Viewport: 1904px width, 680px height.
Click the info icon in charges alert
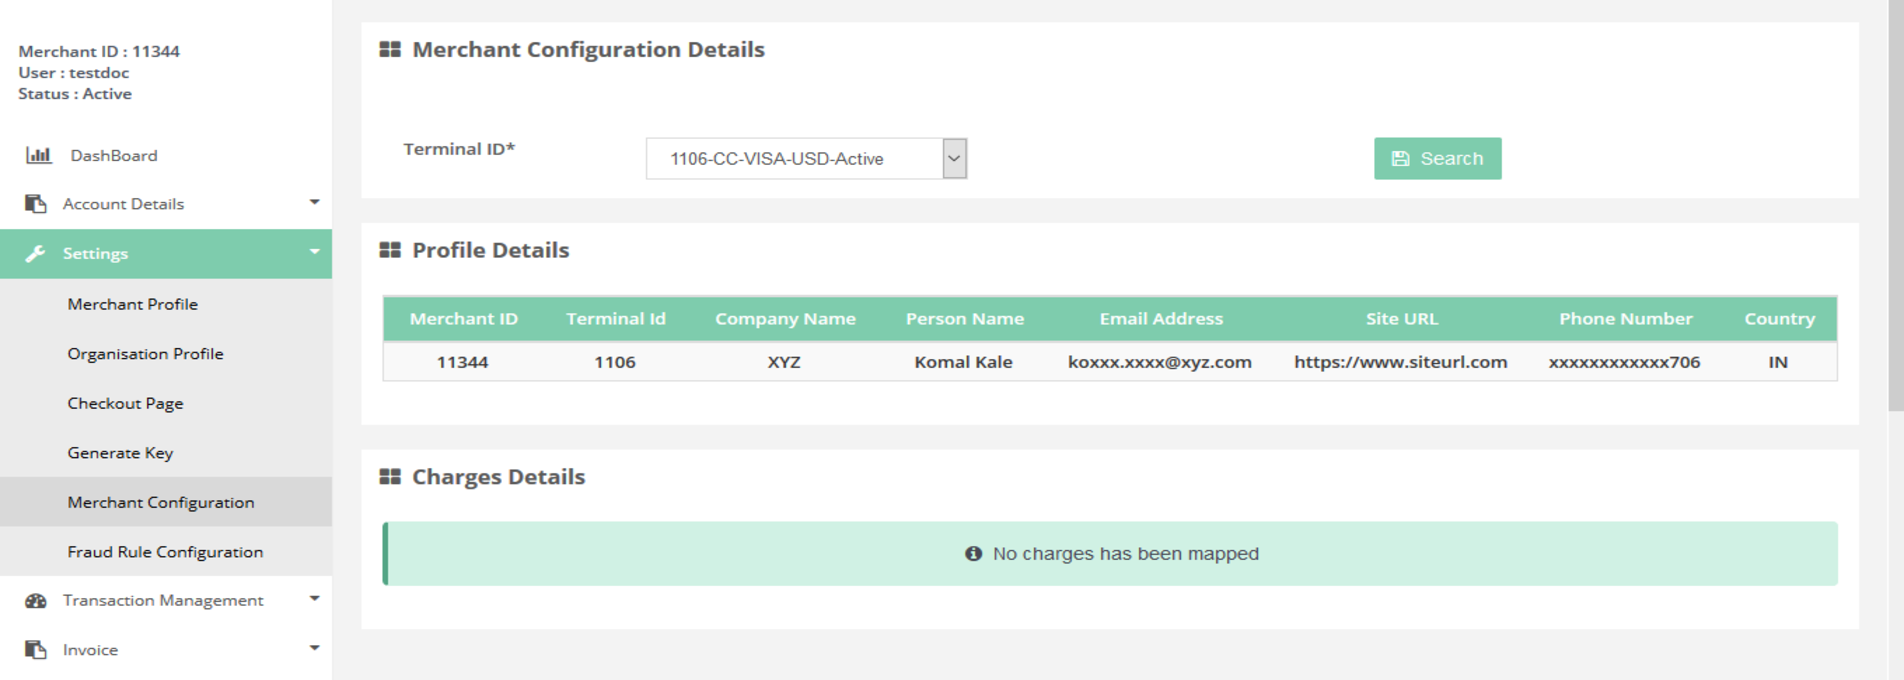(973, 554)
